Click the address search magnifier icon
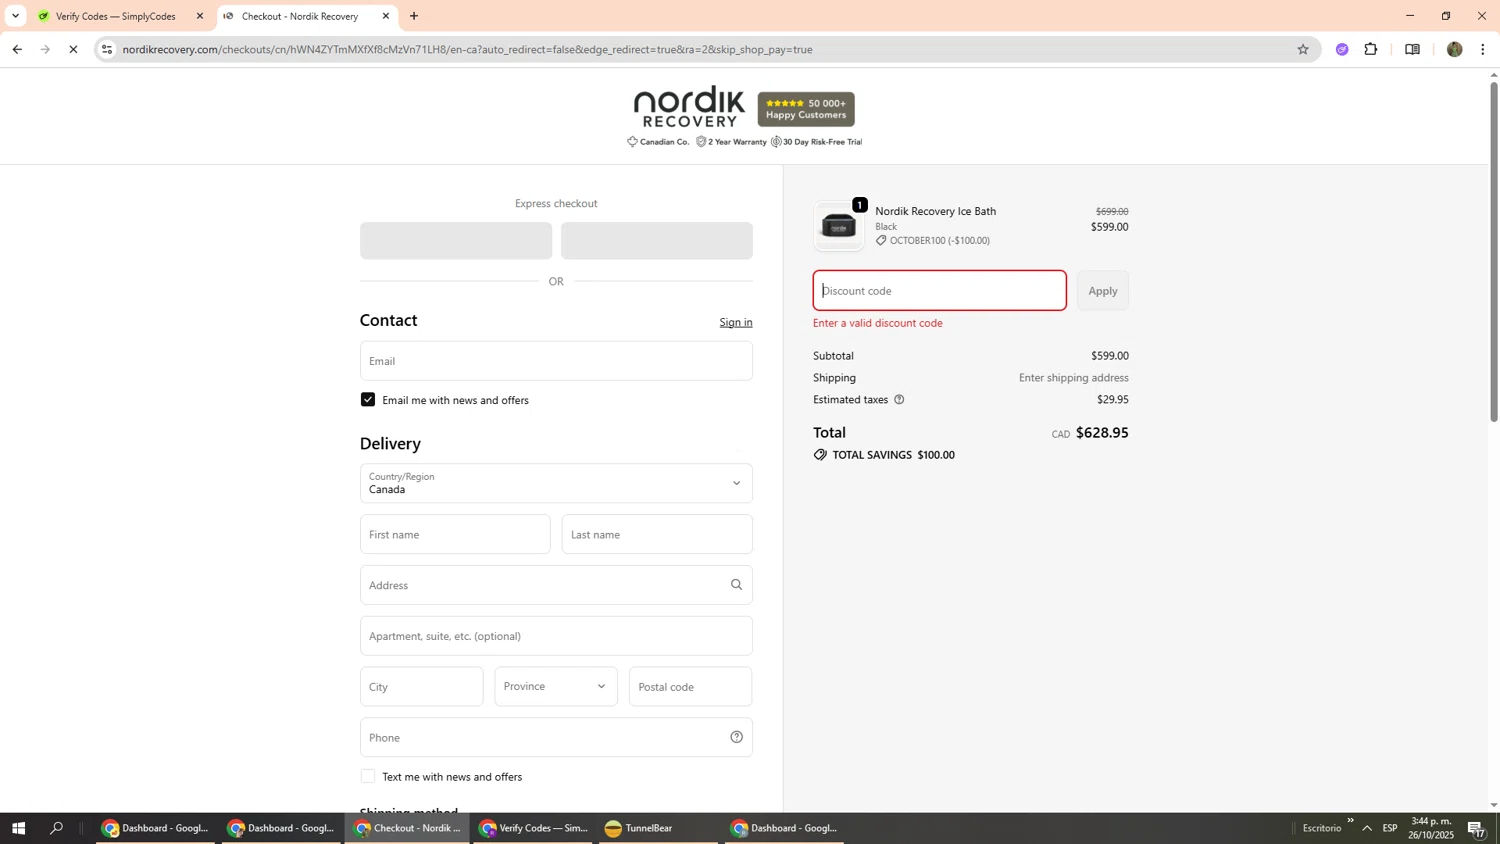 [736, 585]
